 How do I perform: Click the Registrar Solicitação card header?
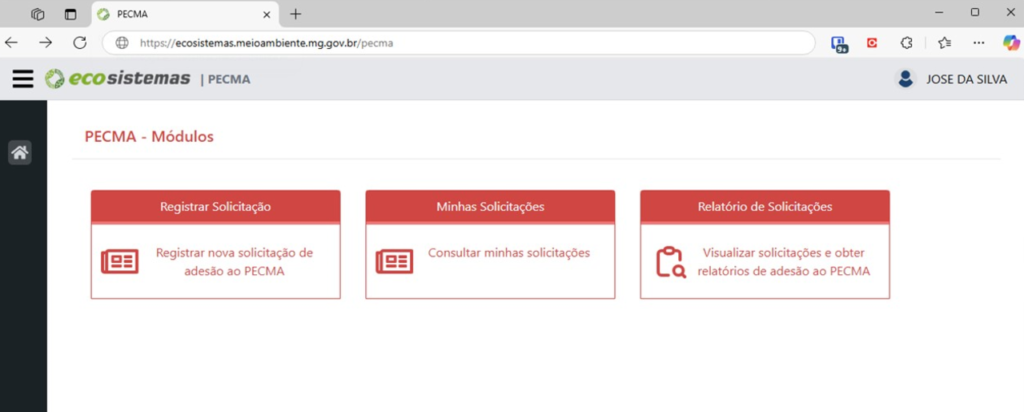pyautogui.click(x=216, y=207)
